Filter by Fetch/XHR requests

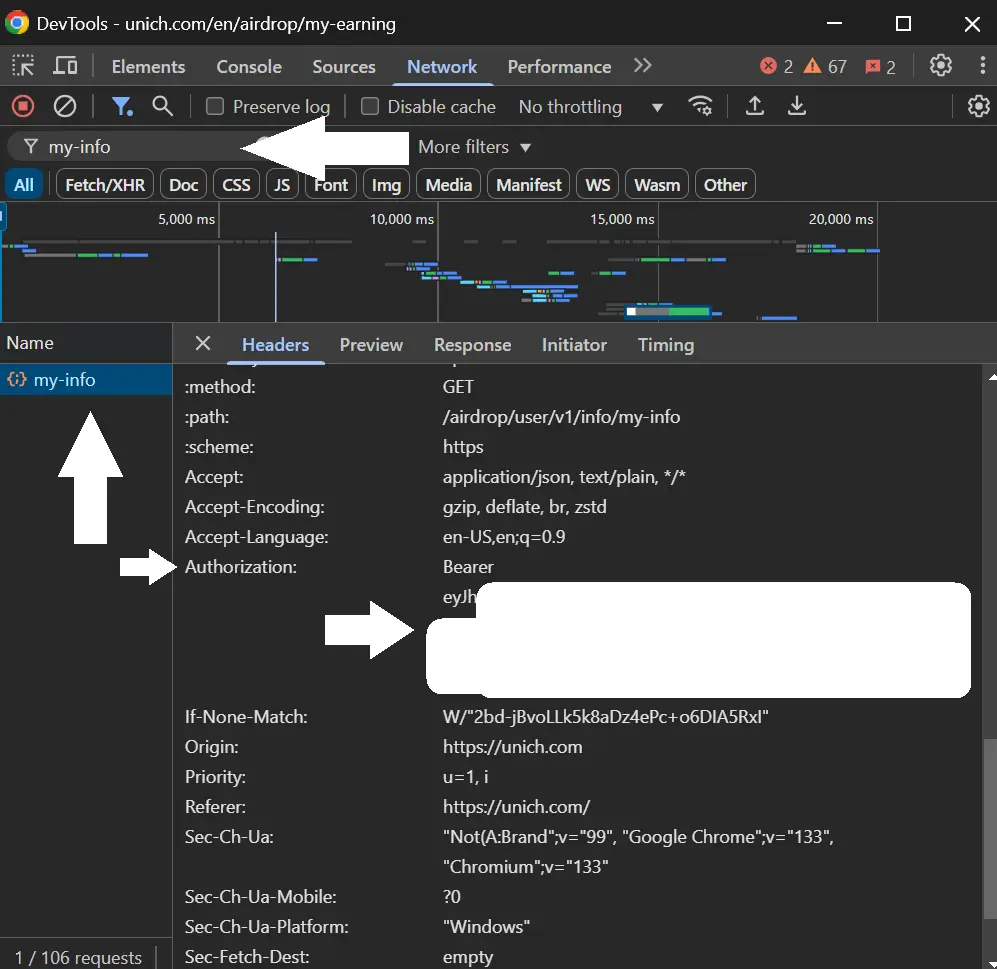click(x=105, y=184)
